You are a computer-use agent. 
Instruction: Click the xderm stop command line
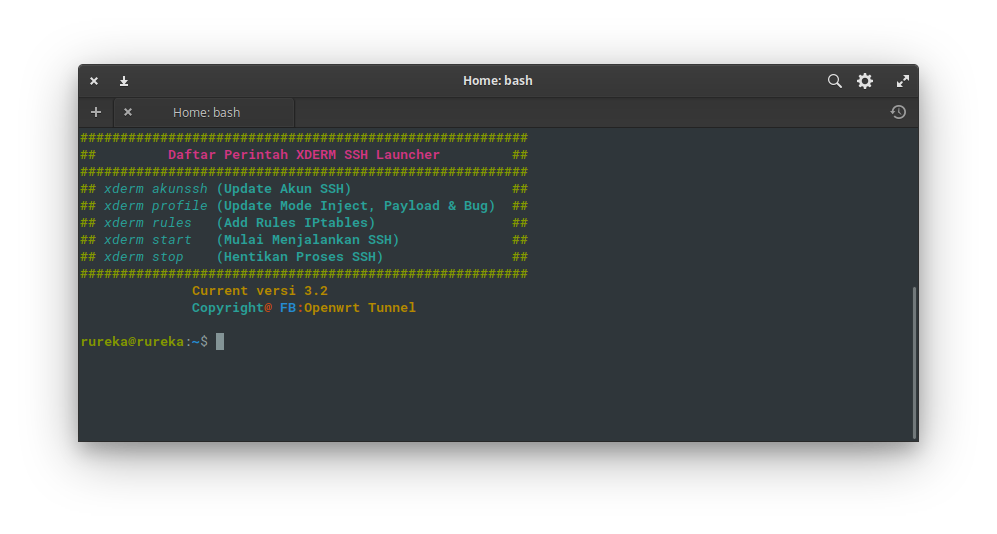coord(304,257)
